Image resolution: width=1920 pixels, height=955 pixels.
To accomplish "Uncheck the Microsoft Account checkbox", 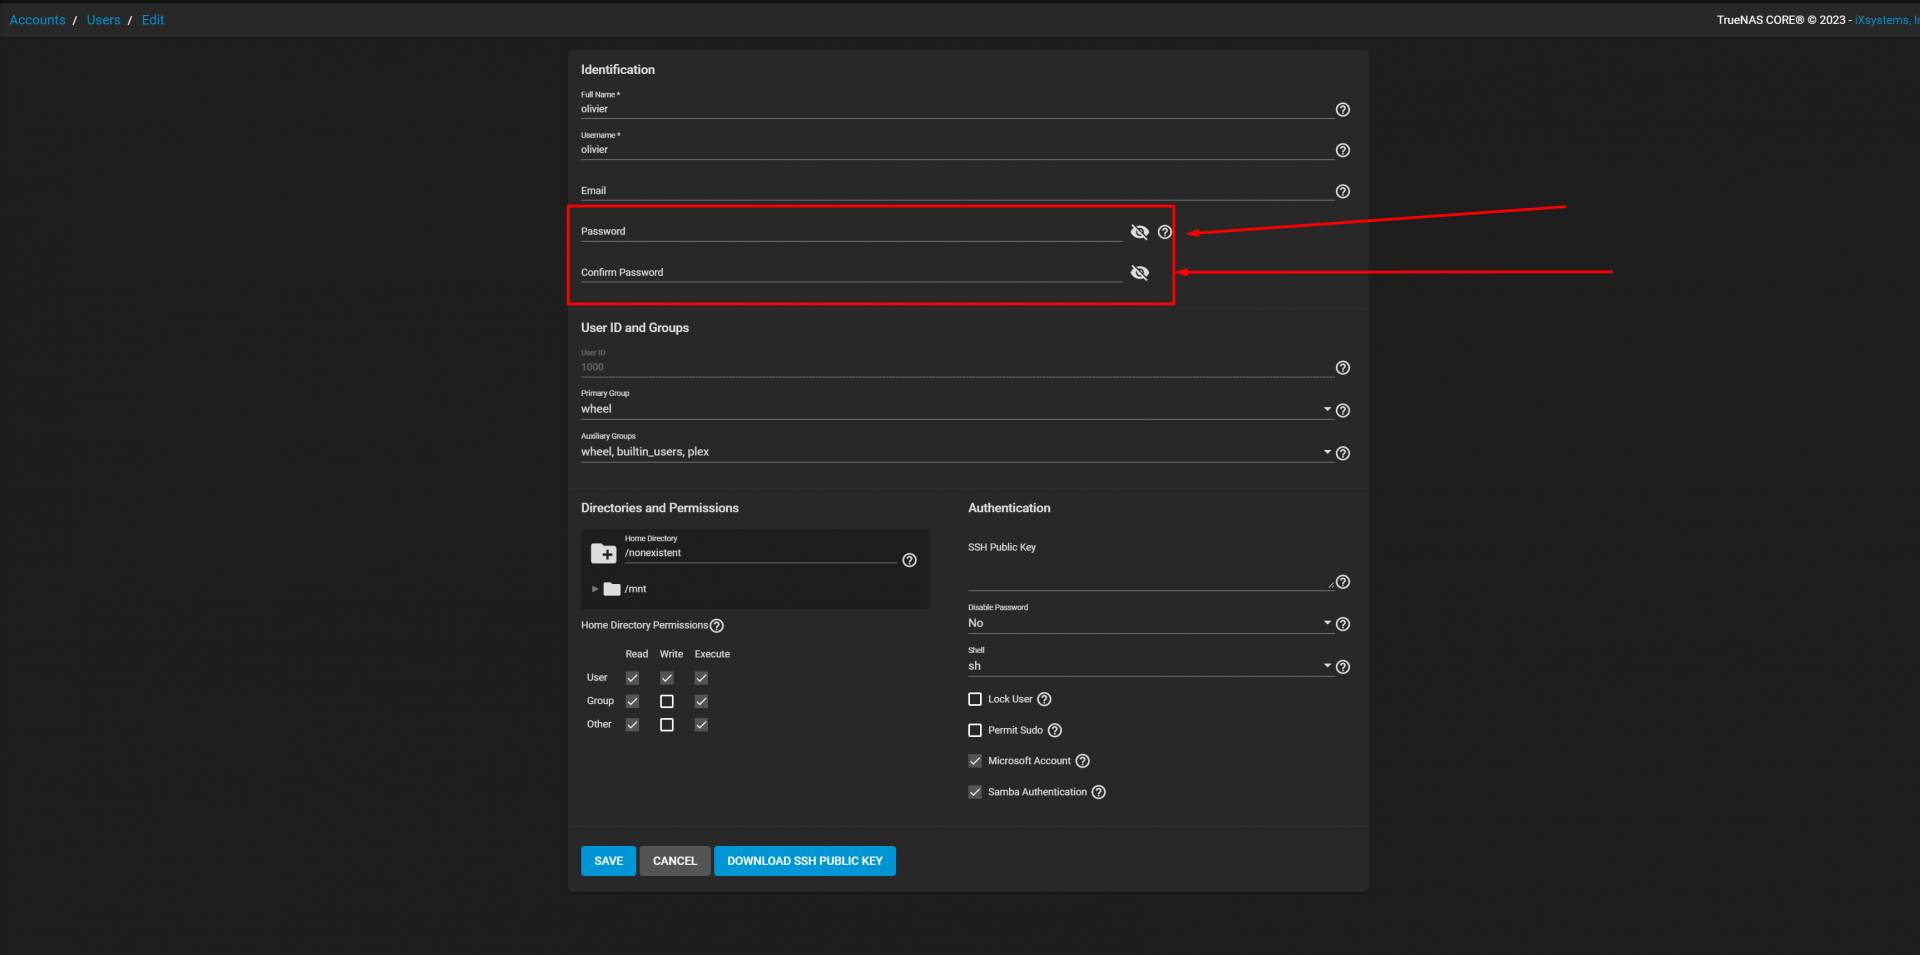I will point(975,761).
